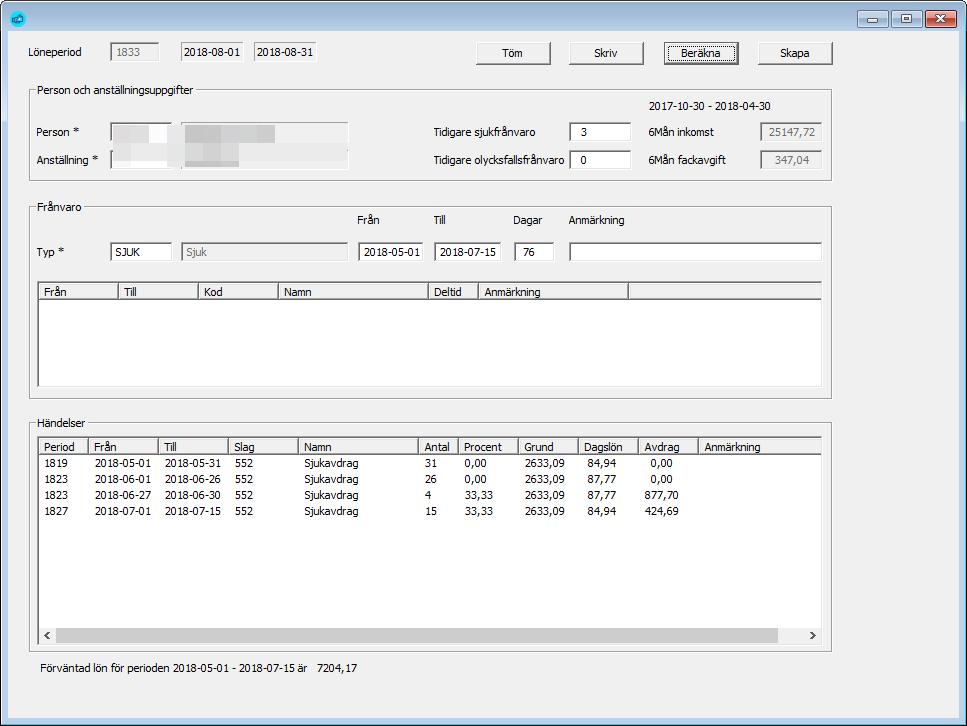The image size is (967, 726).
Task: Click the Person code input field
Action: [141, 132]
